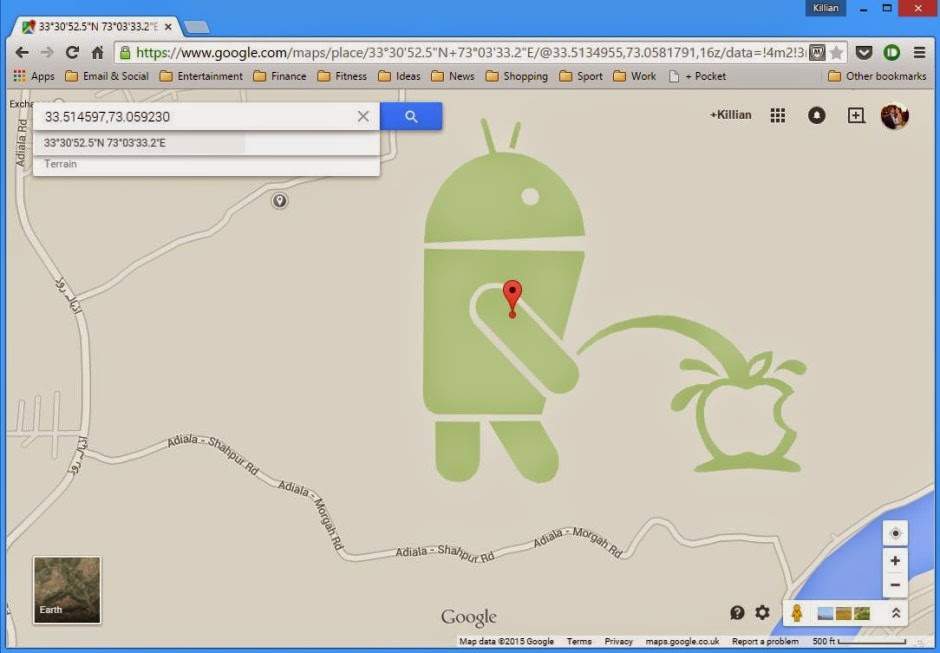Click the browser Forward arrow
Viewport: 940px width, 653px height.
47,53
